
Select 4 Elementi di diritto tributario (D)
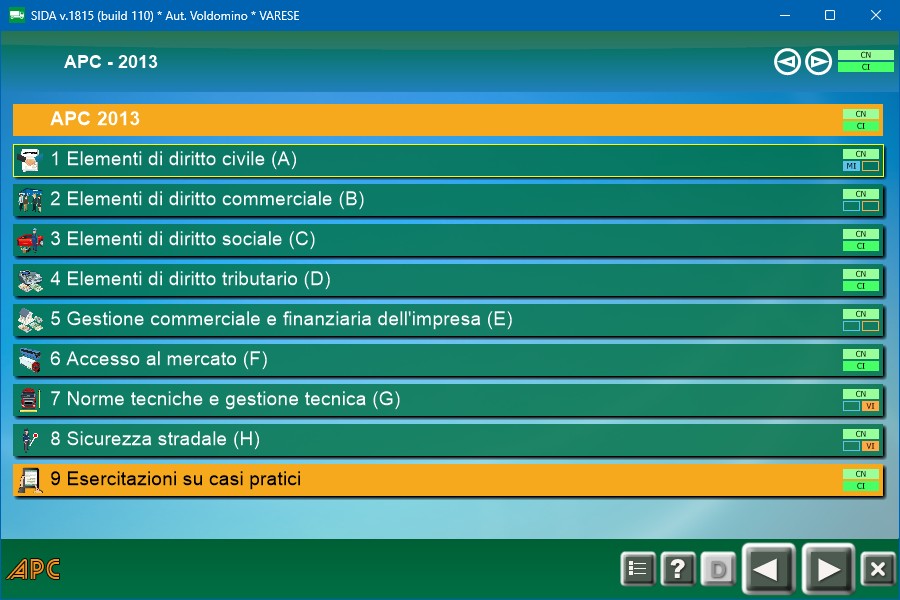coord(190,279)
